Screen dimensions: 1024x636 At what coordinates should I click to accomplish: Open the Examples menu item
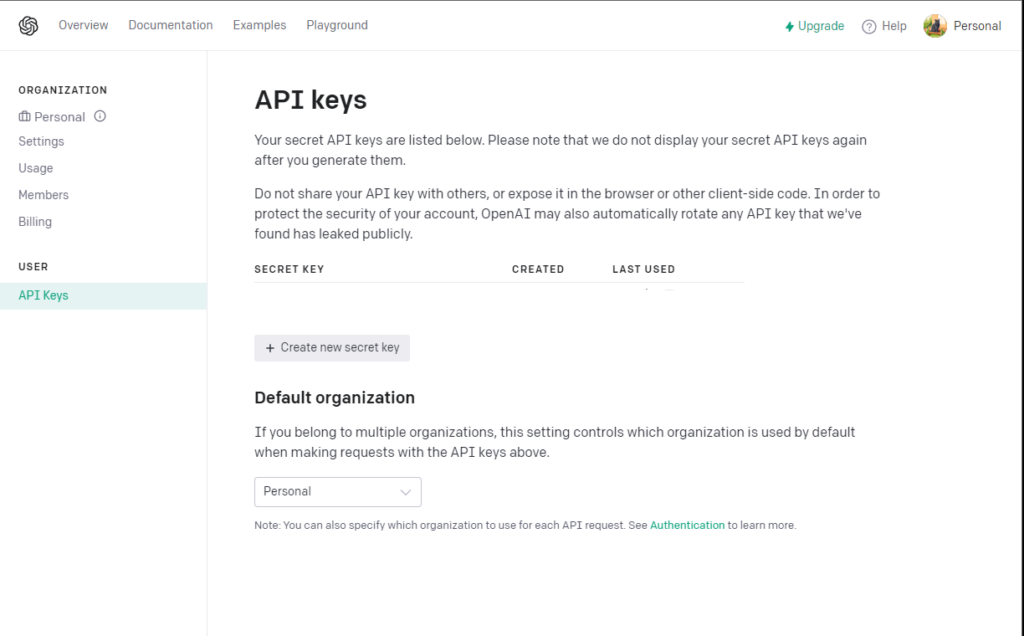[x=259, y=25]
